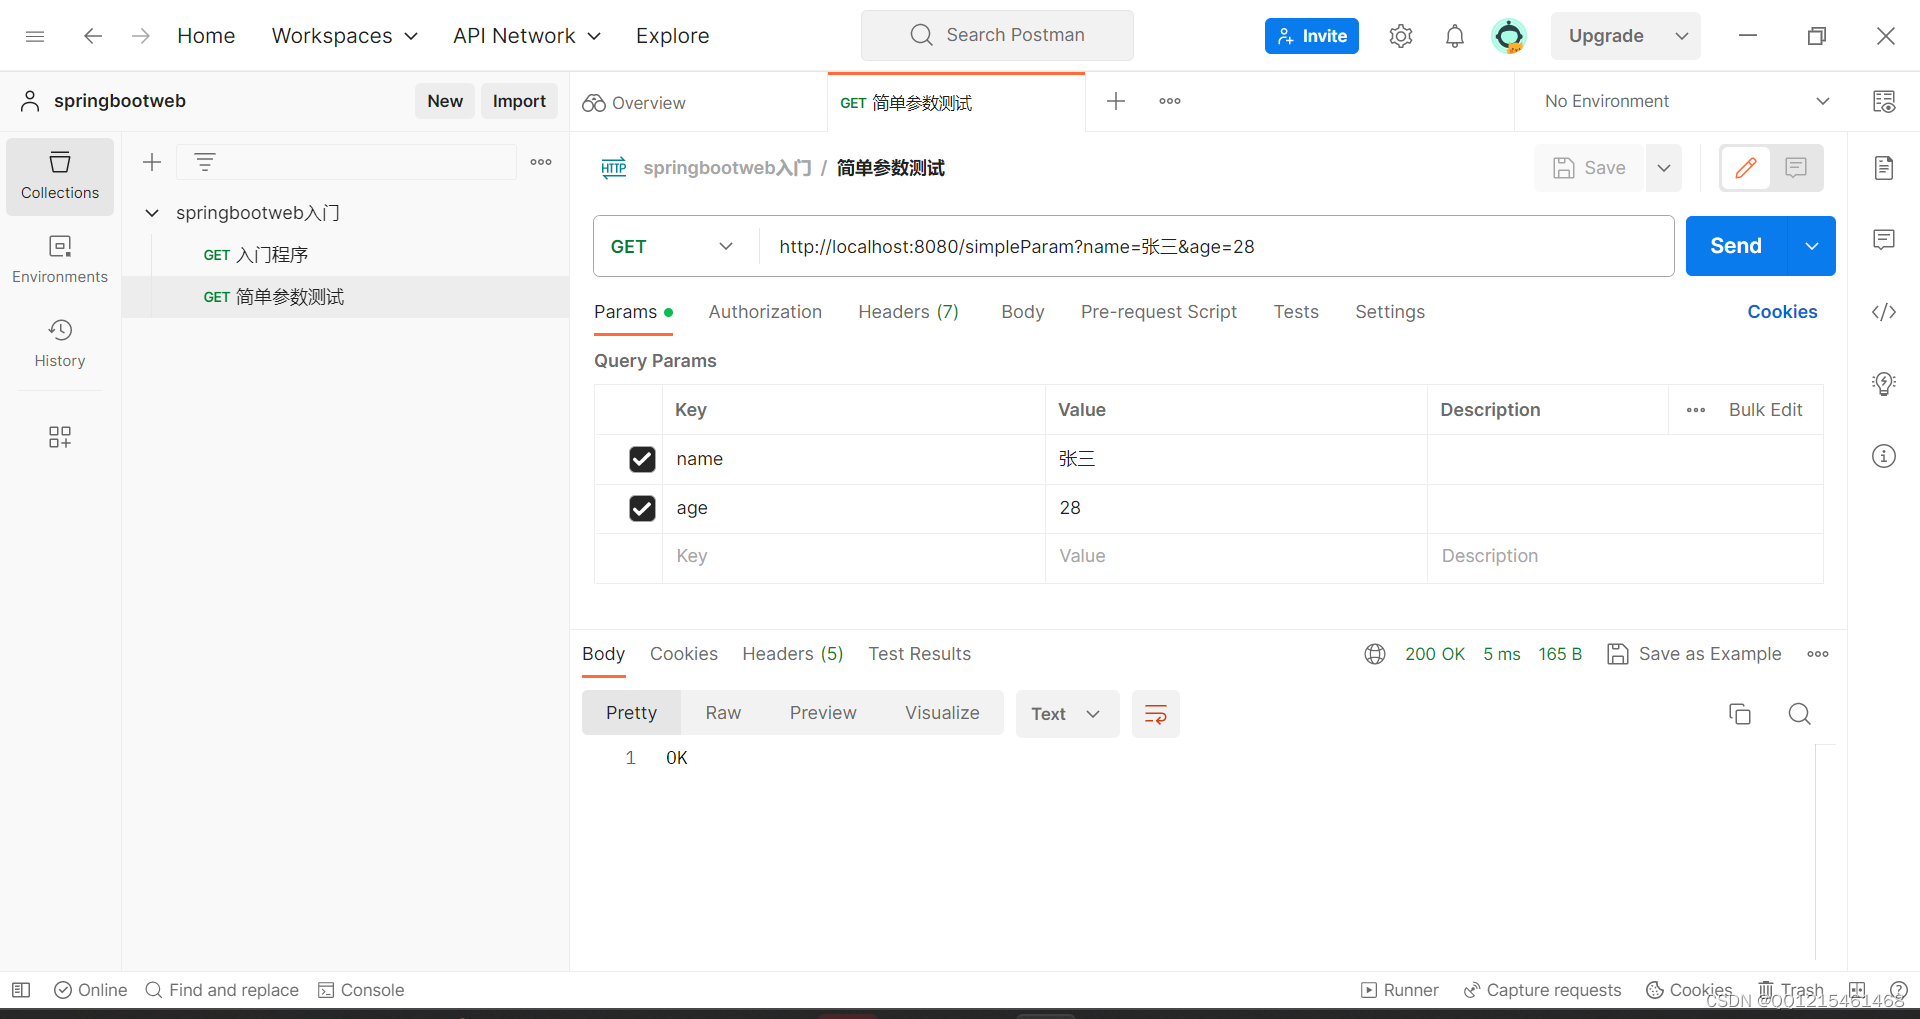The image size is (1920, 1019).
Task: Expand the Save options arrow
Action: coord(1664,168)
